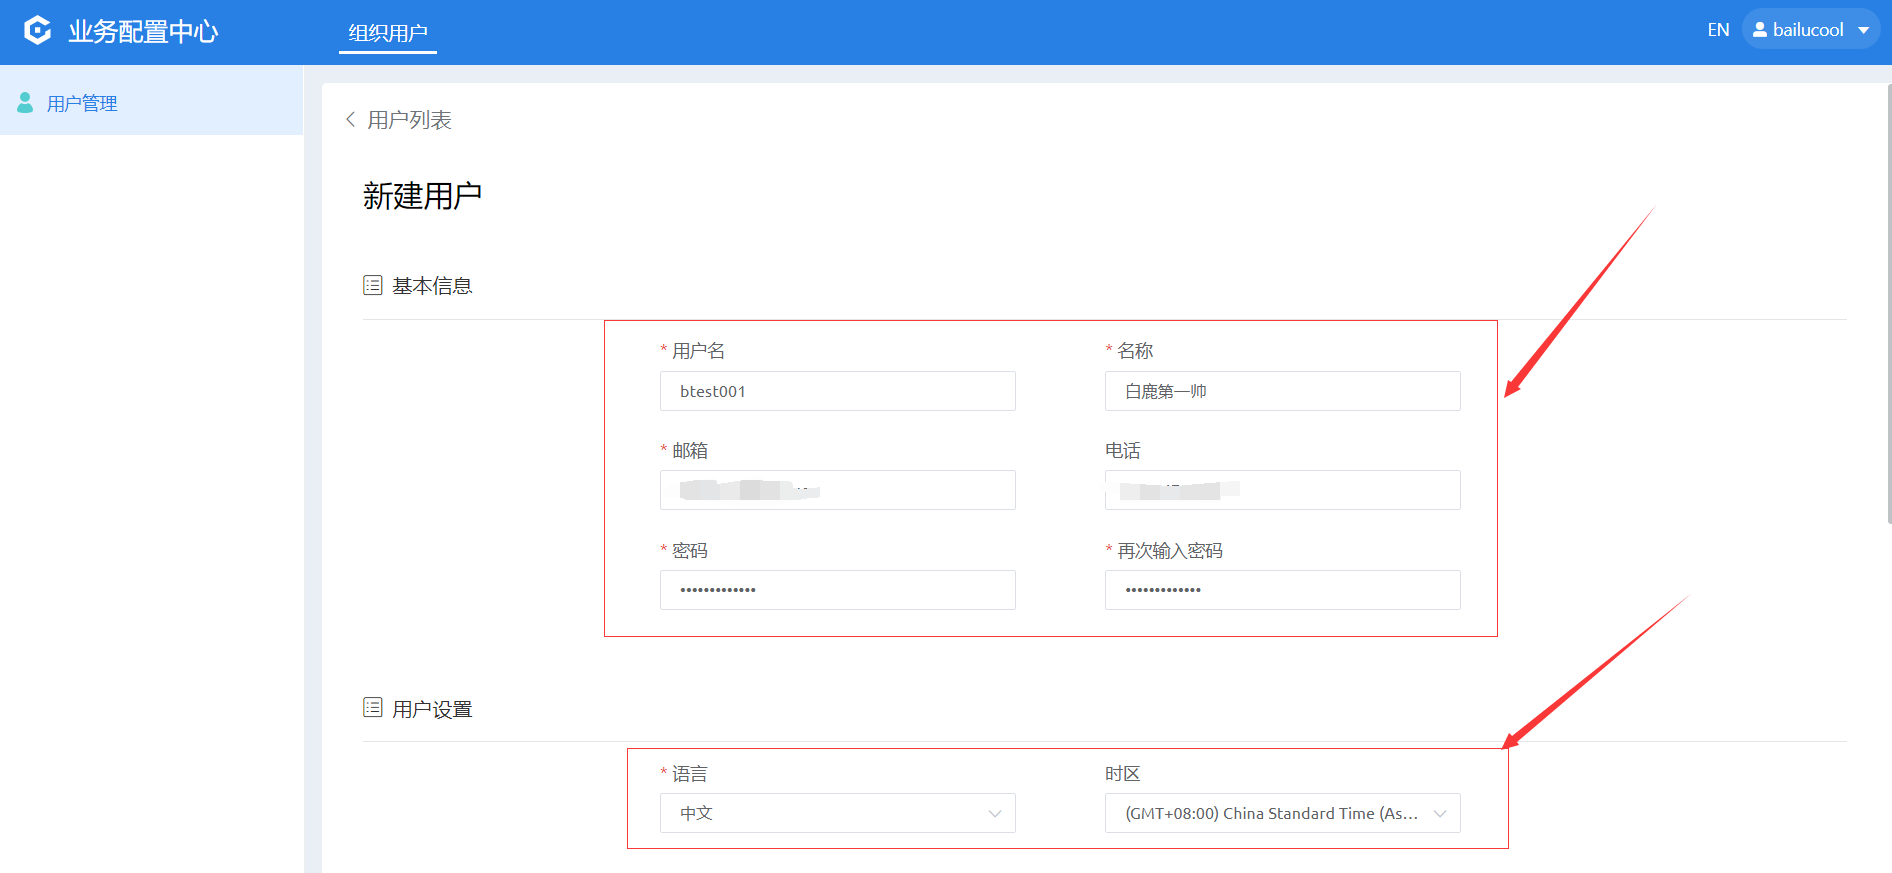Viewport: 1892px width, 873px height.
Task: Focus the 邮箱 input field
Action: coord(837,490)
